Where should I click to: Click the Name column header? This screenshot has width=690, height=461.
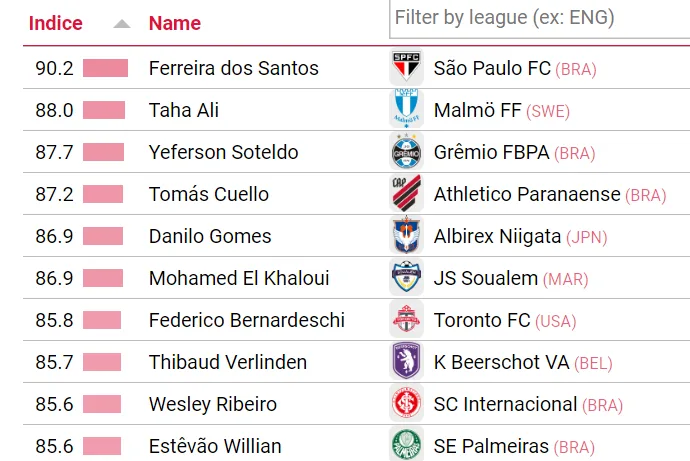coord(175,23)
